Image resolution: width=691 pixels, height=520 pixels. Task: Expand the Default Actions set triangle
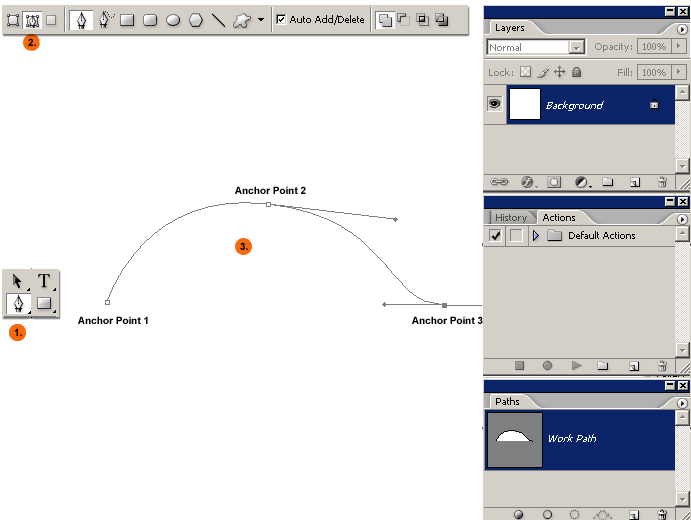pos(535,235)
